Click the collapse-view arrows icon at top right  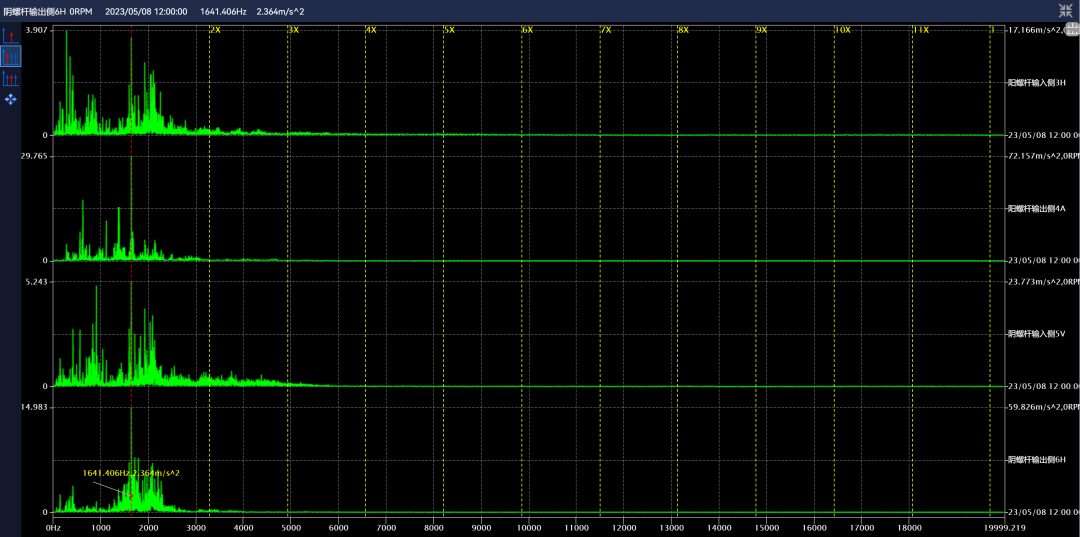click(x=1066, y=10)
